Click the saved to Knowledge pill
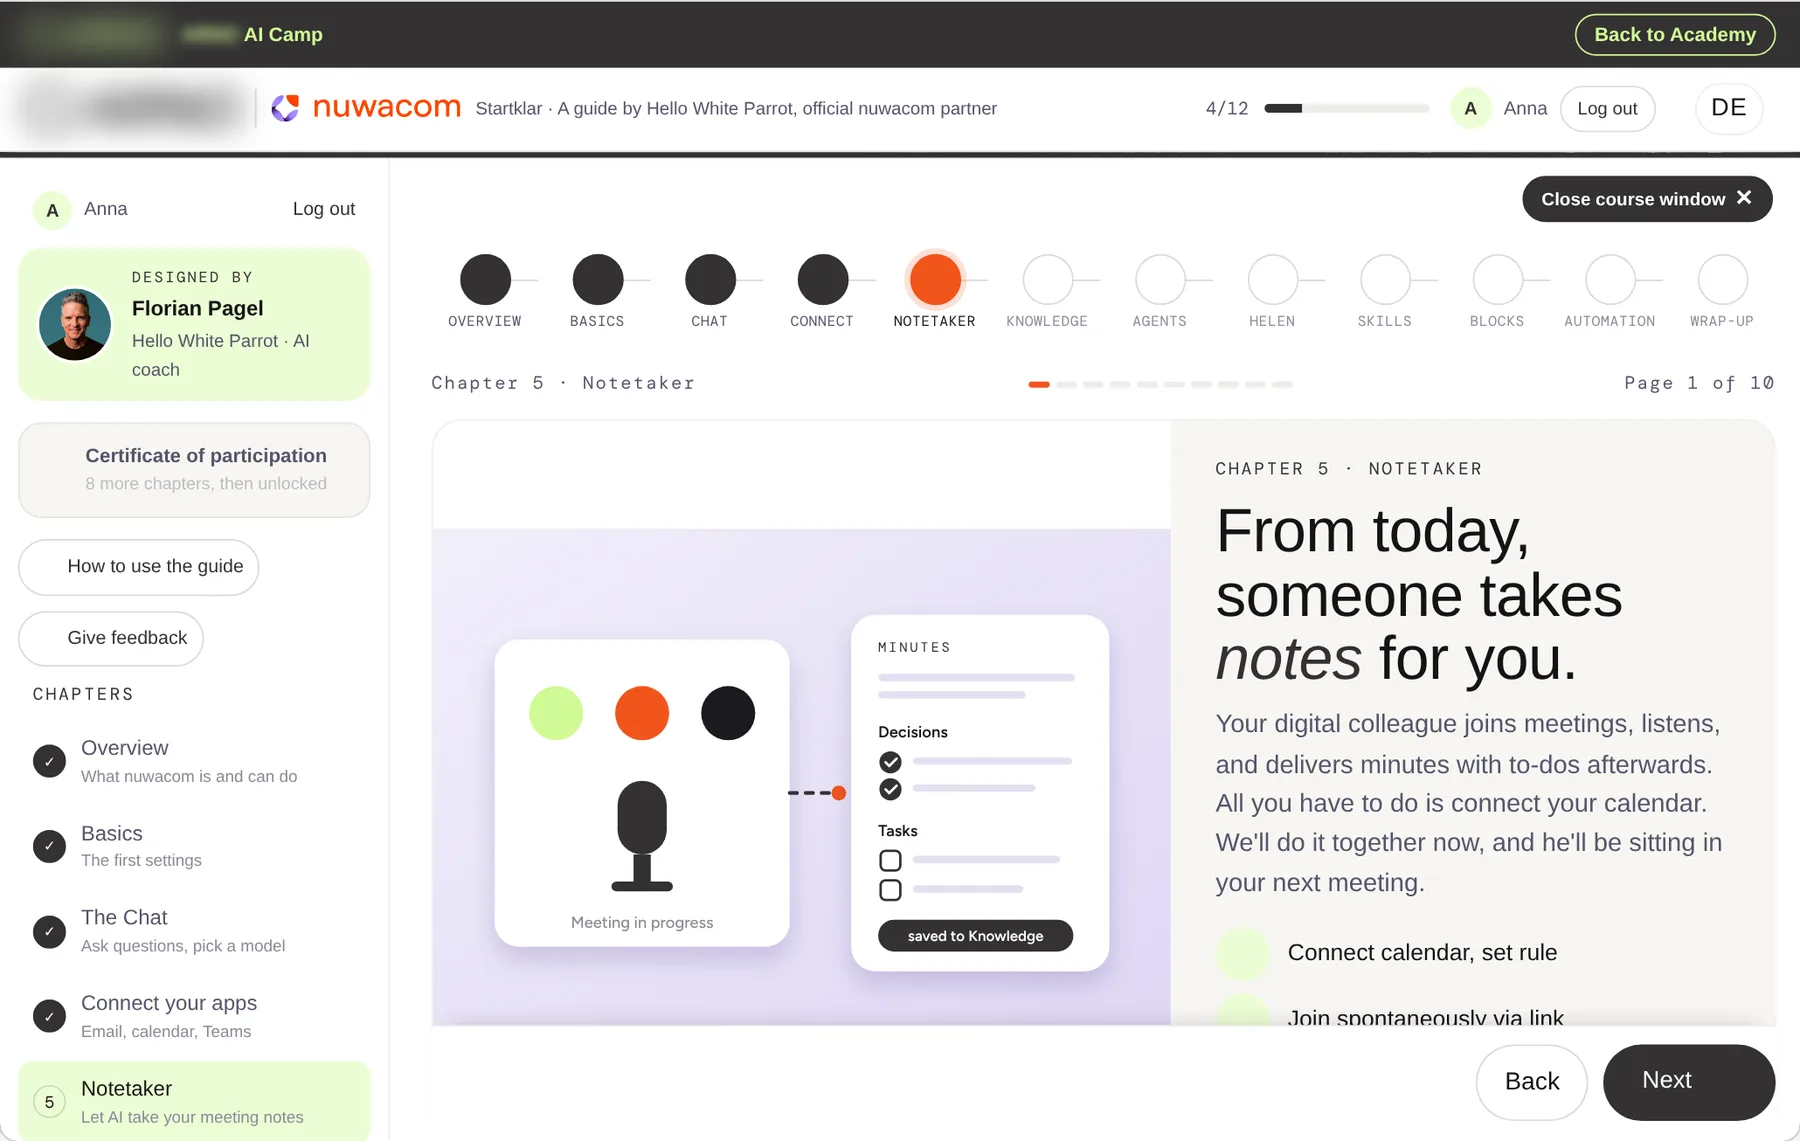1800x1141 pixels. (x=975, y=936)
